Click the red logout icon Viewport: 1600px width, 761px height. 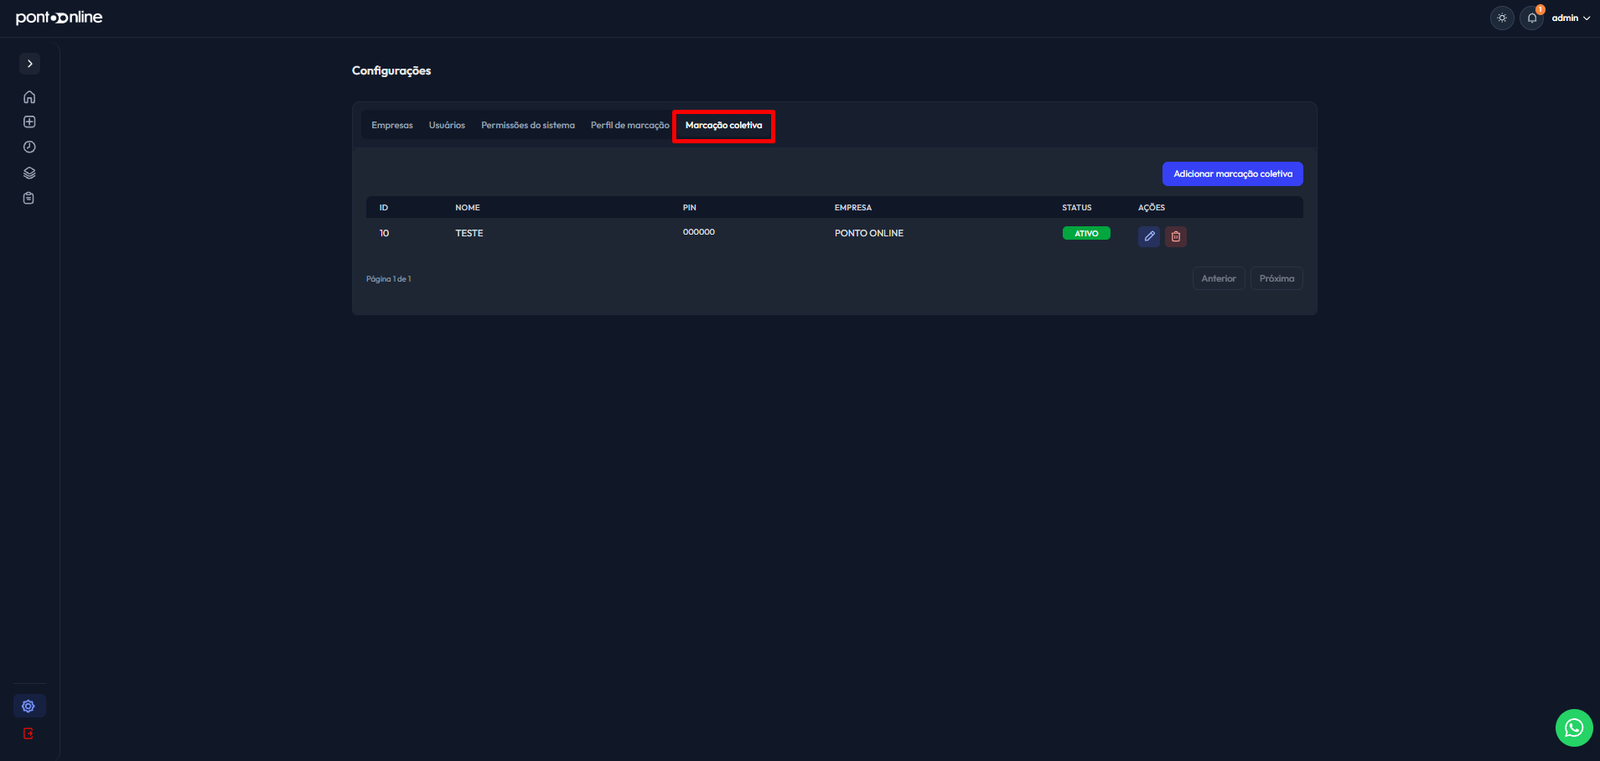click(29, 734)
